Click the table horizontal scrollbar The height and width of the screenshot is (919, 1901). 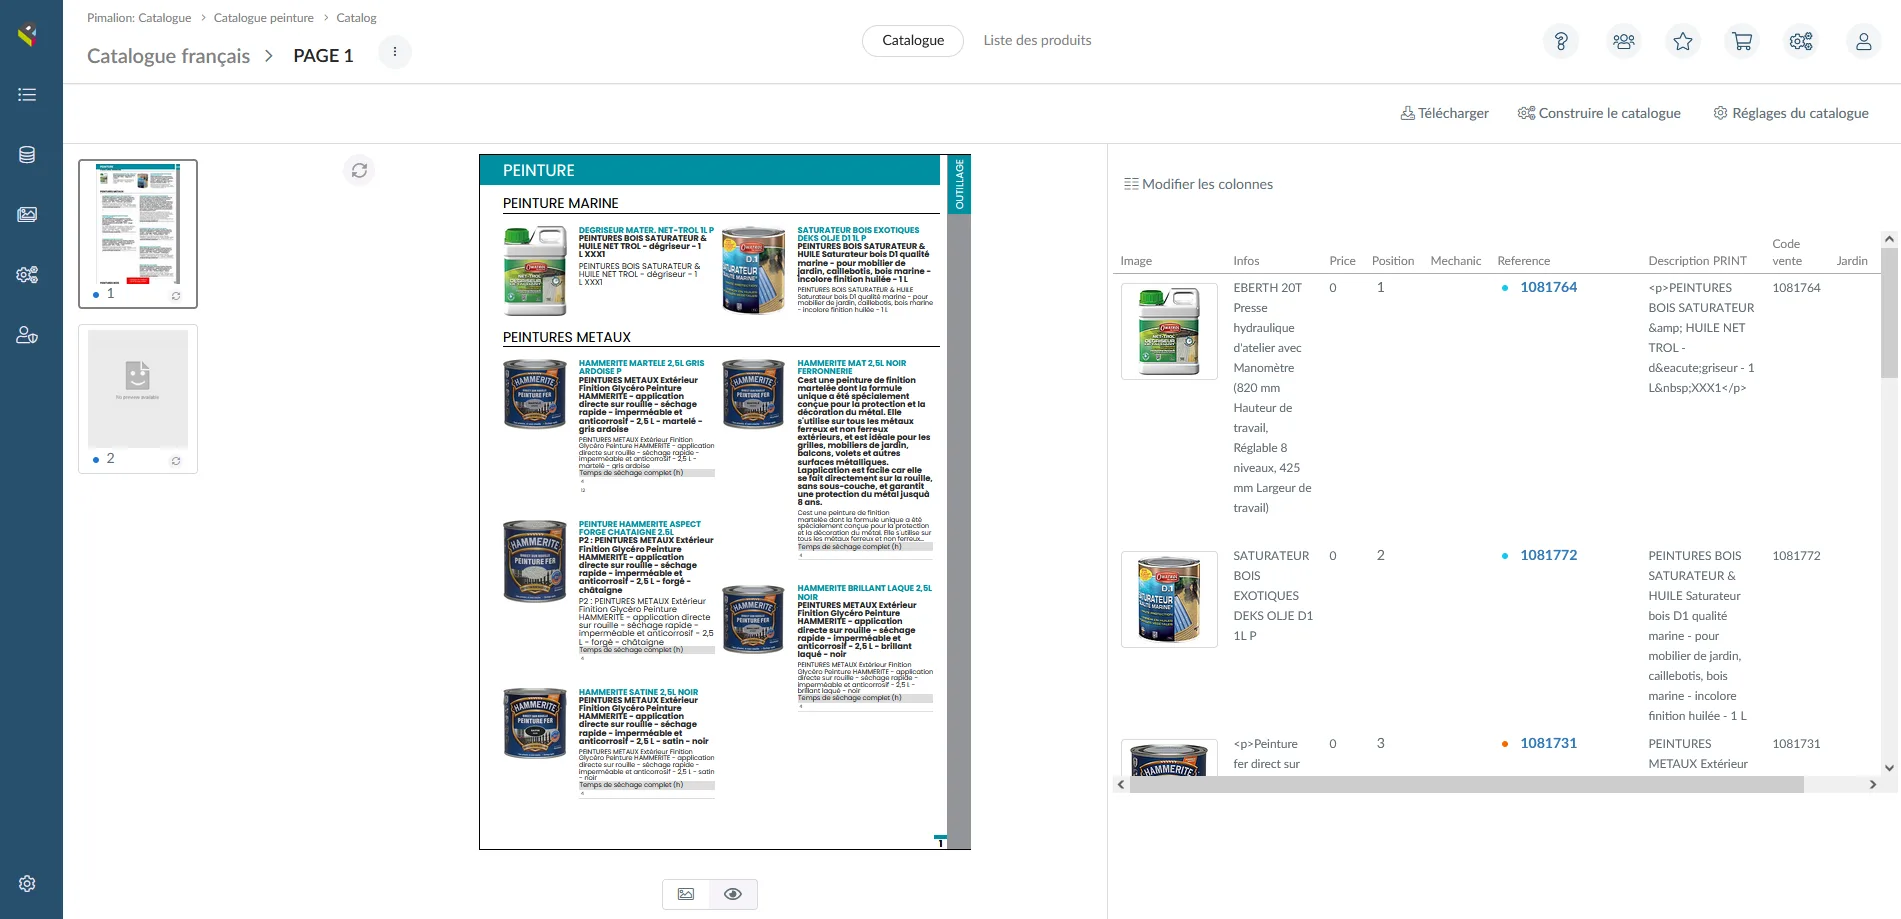(x=1466, y=785)
